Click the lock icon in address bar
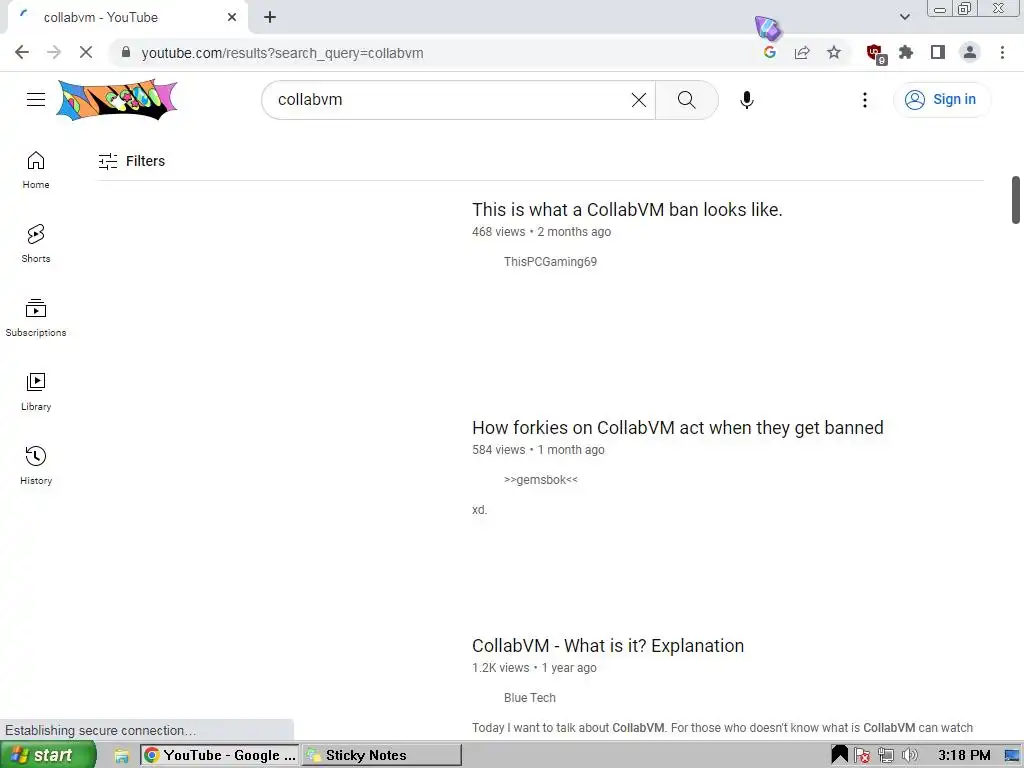 pyautogui.click(x=126, y=52)
